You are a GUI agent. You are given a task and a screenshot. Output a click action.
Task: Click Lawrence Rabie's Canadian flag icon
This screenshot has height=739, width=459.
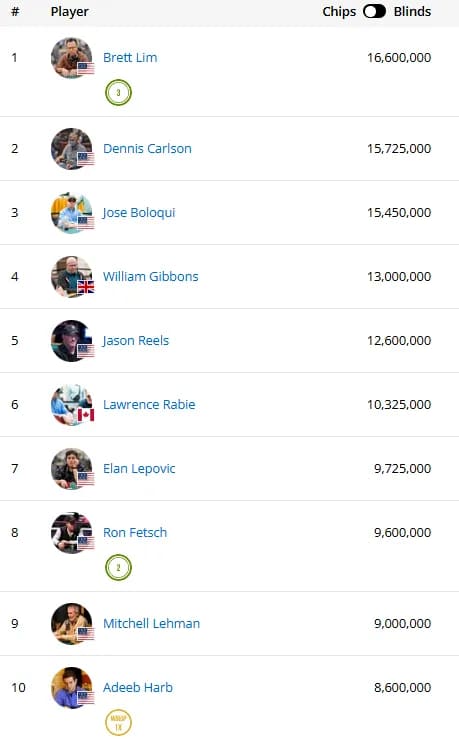(86, 415)
